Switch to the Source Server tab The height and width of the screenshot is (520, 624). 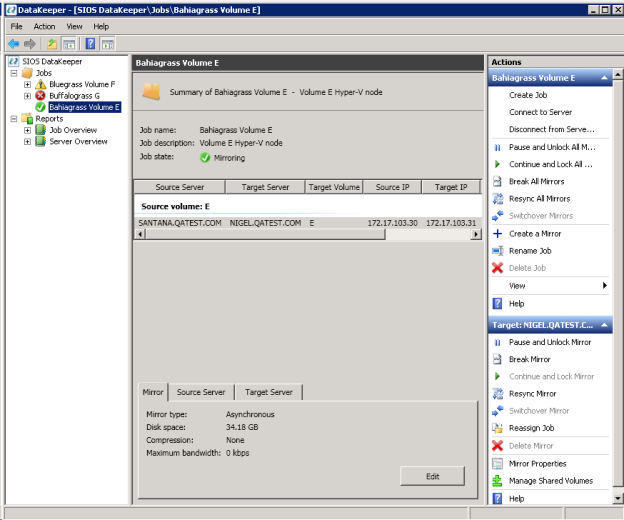[x=201, y=392]
